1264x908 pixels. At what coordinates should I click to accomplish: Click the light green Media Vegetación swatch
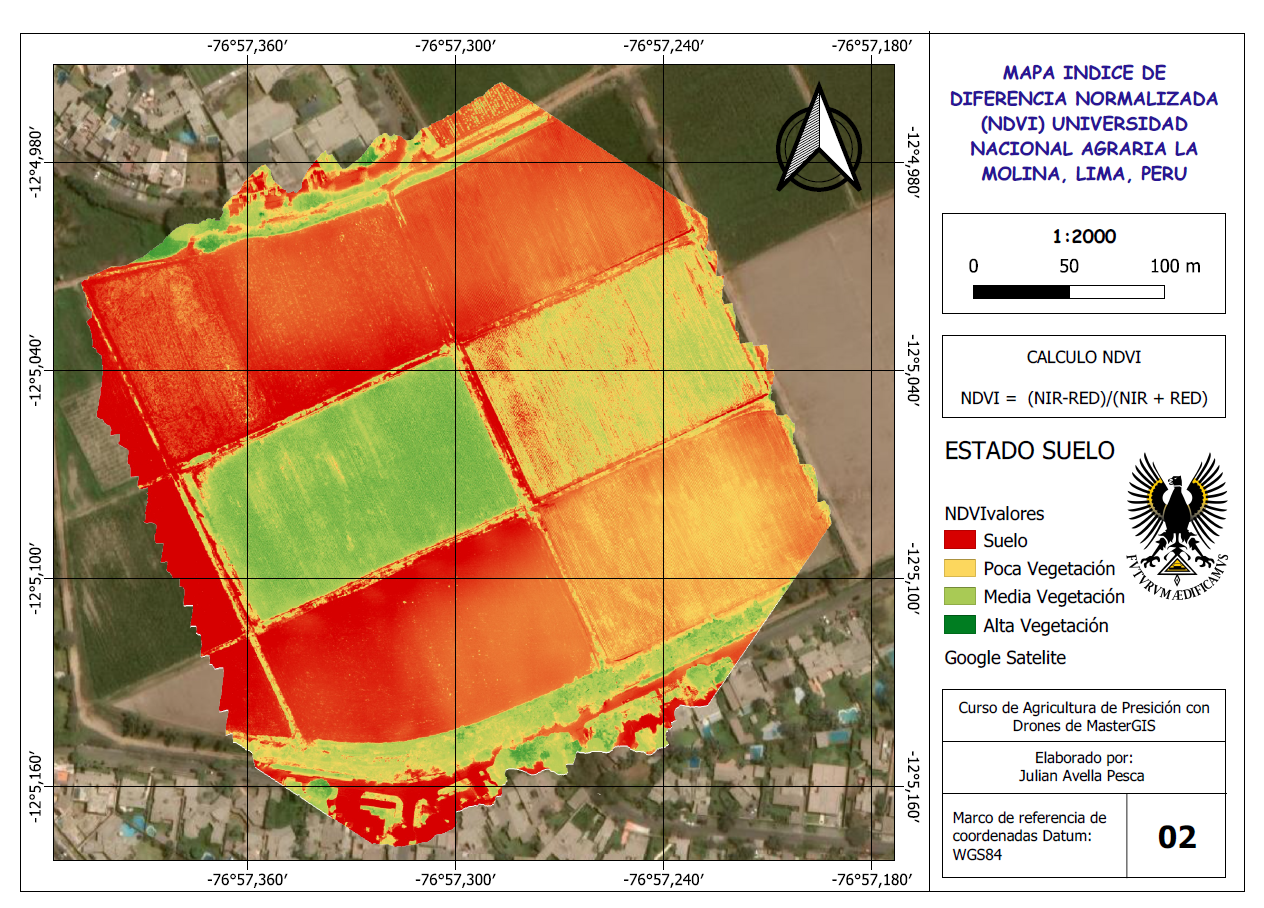point(960,597)
